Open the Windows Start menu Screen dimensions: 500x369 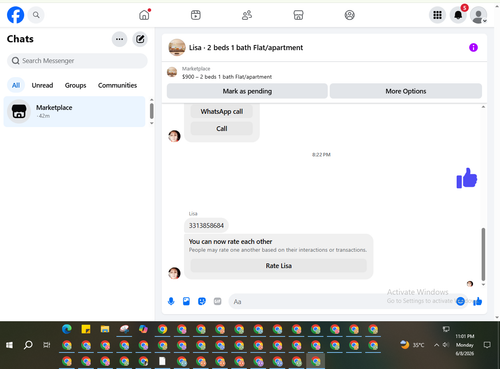pyautogui.click(x=9, y=345)
